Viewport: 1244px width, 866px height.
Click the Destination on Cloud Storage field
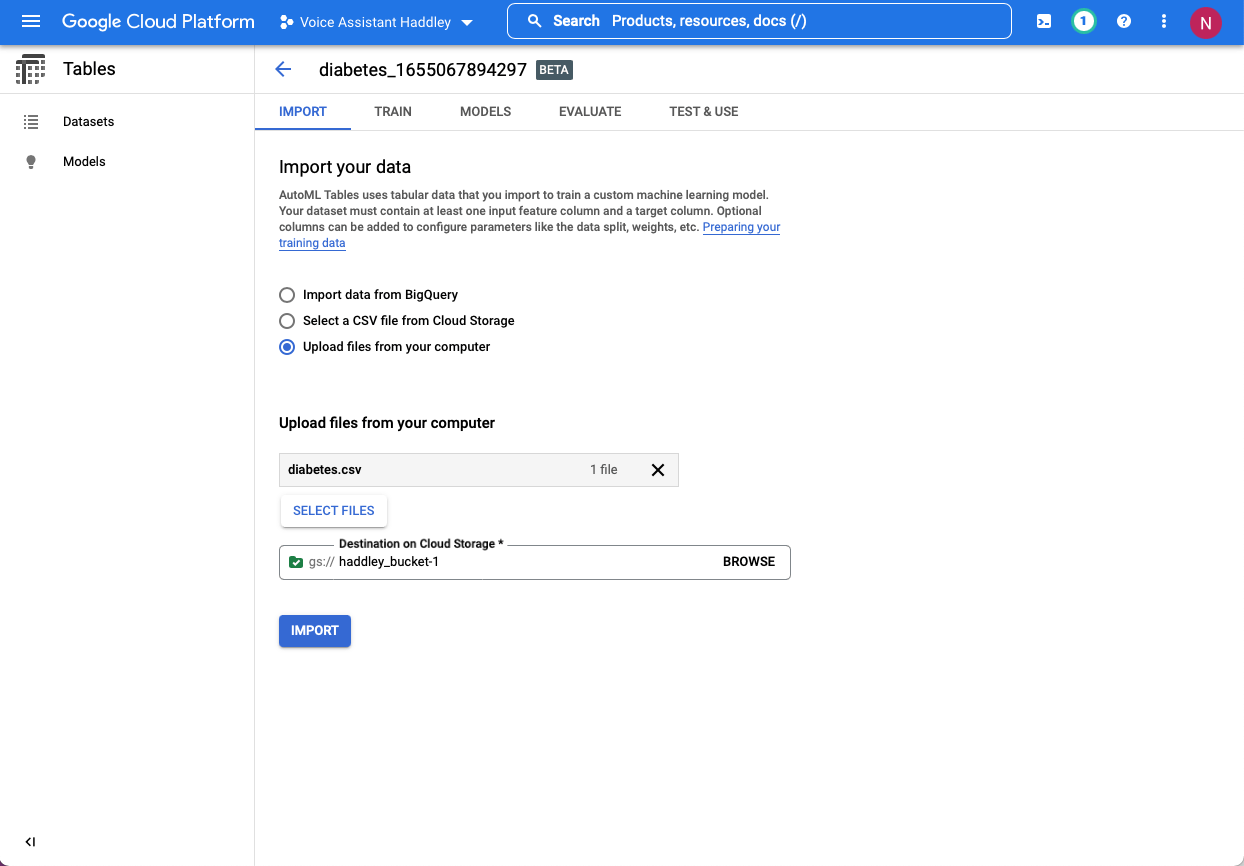pos(520,562)
